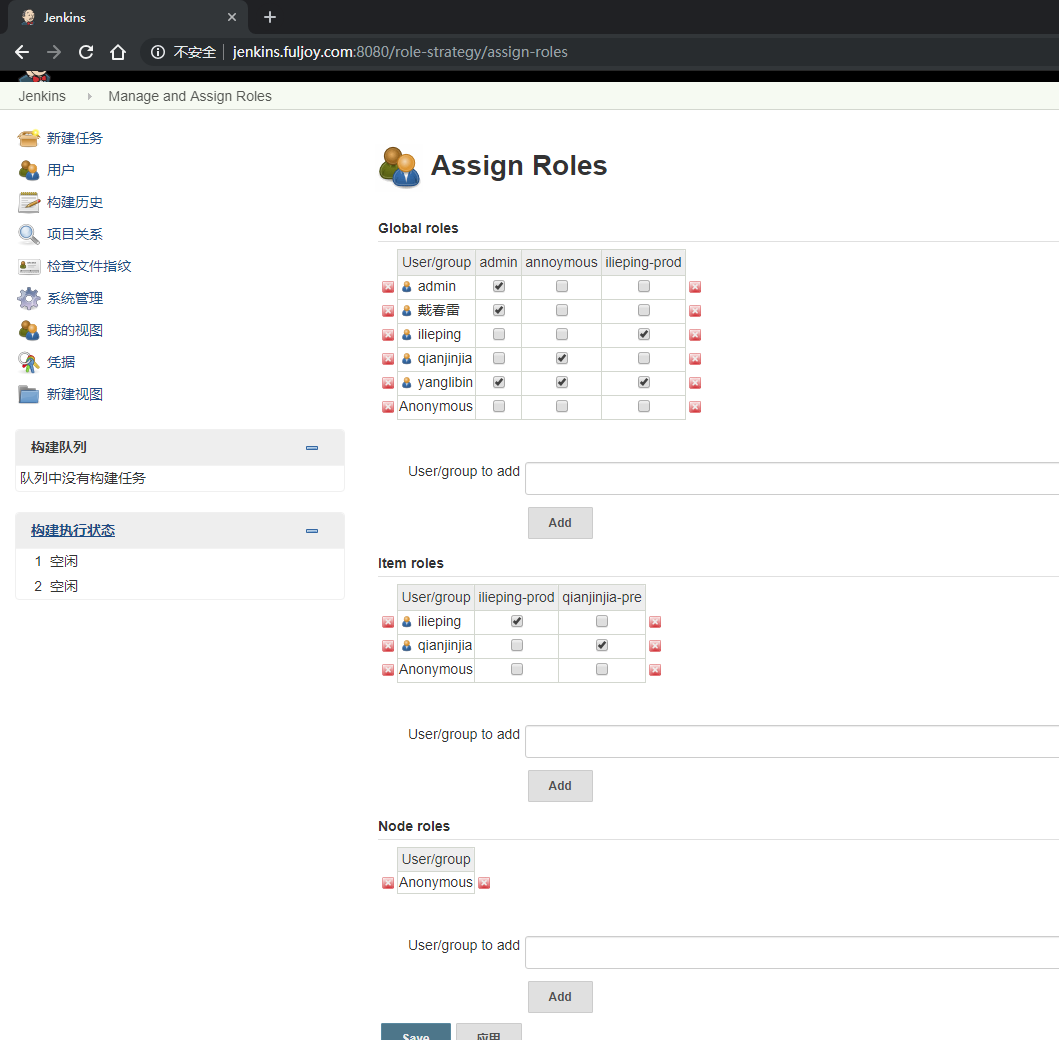Delete 戴春雷 global row via right red X
Image resolution: width=1059 pixels, height=1040 pixels.
click(695, 311)
